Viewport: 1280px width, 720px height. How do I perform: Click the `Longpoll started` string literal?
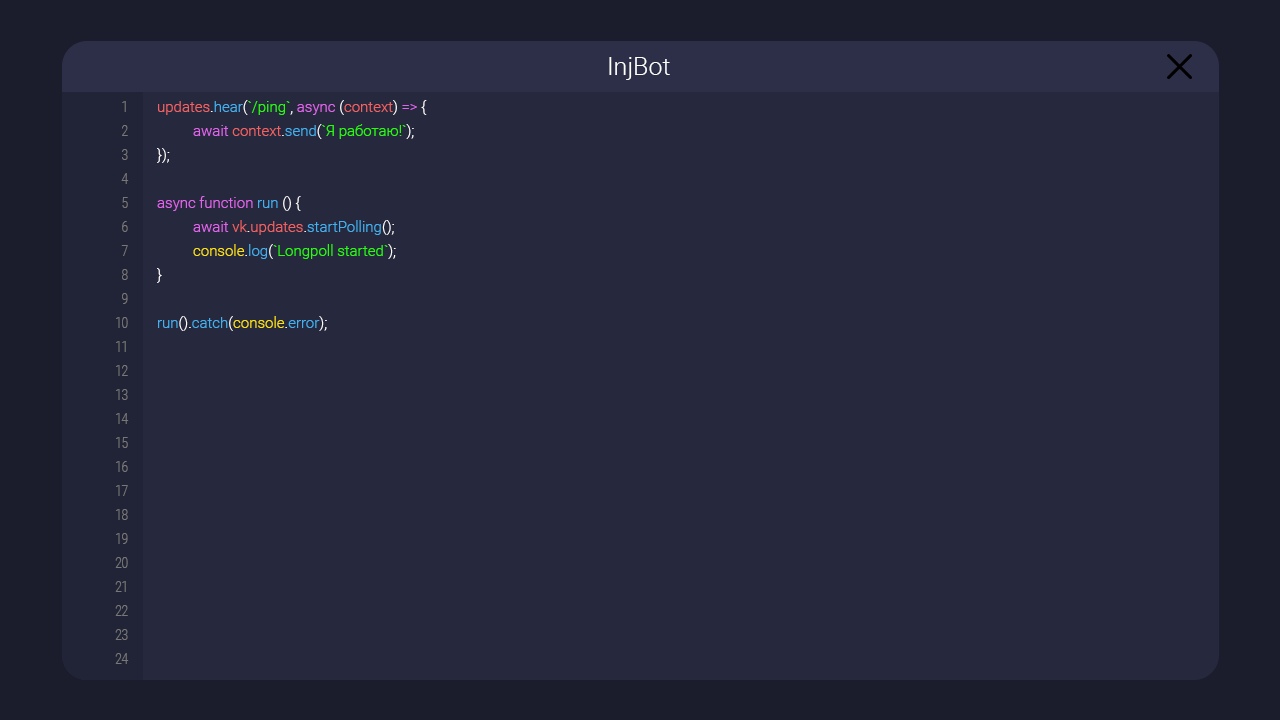click(x=331, y=251)
